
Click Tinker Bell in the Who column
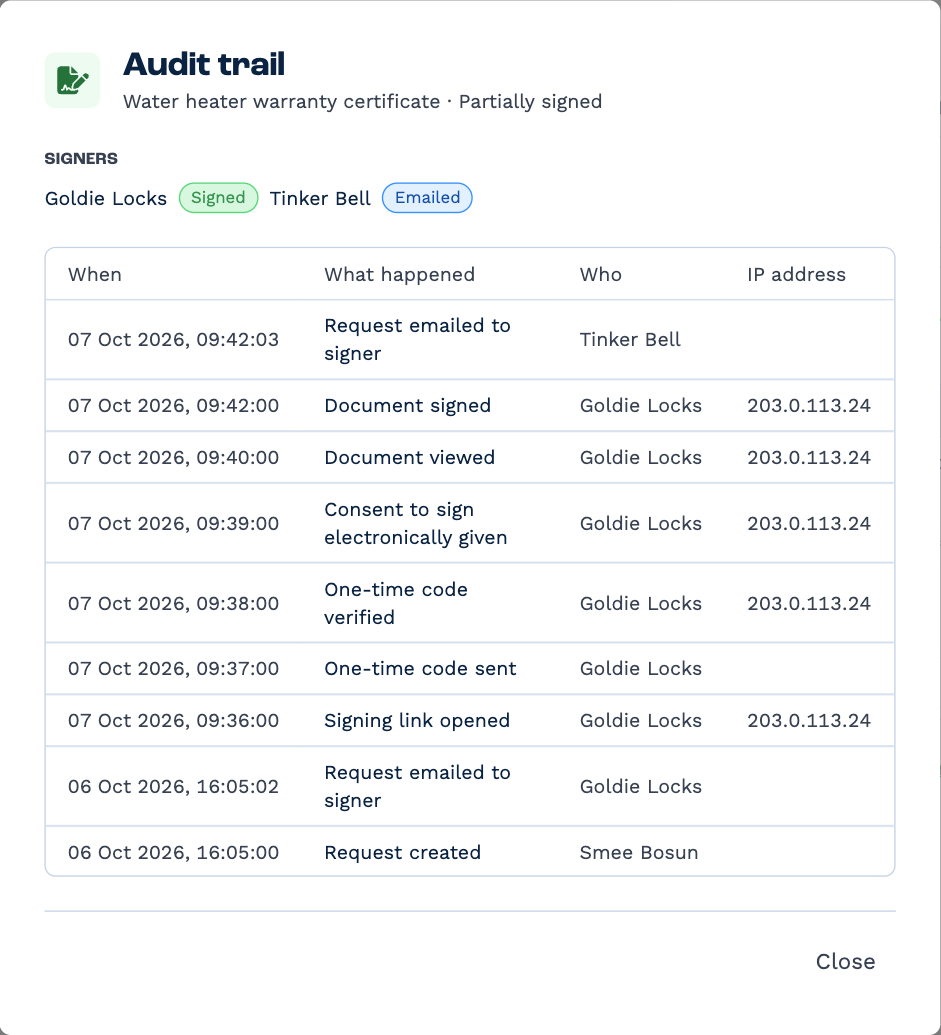tap(630, 339)
